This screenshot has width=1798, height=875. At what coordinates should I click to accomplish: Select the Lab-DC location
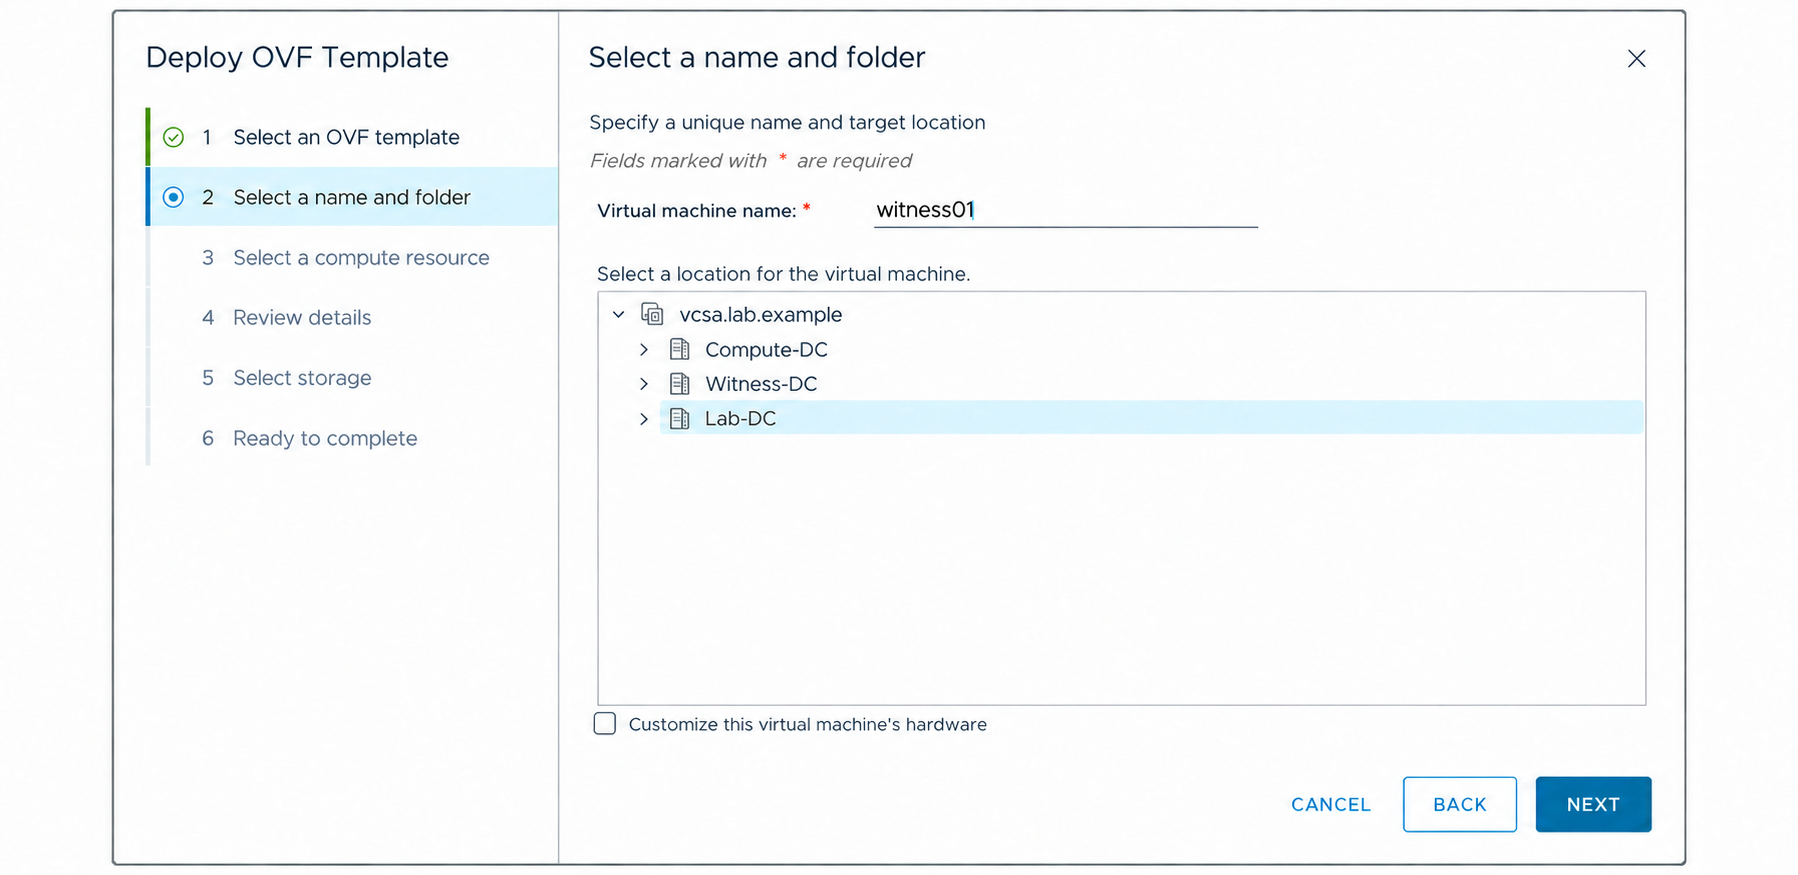click(x=1151, y=418)
